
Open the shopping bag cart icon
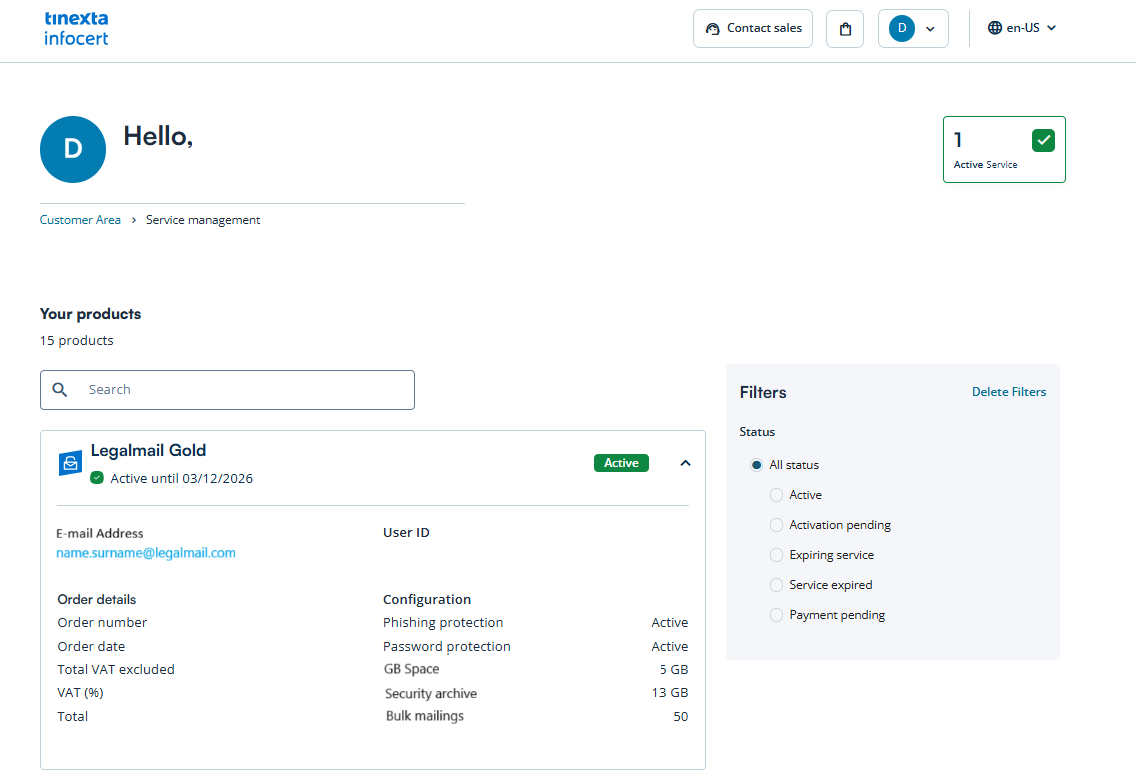coord(845,29)
